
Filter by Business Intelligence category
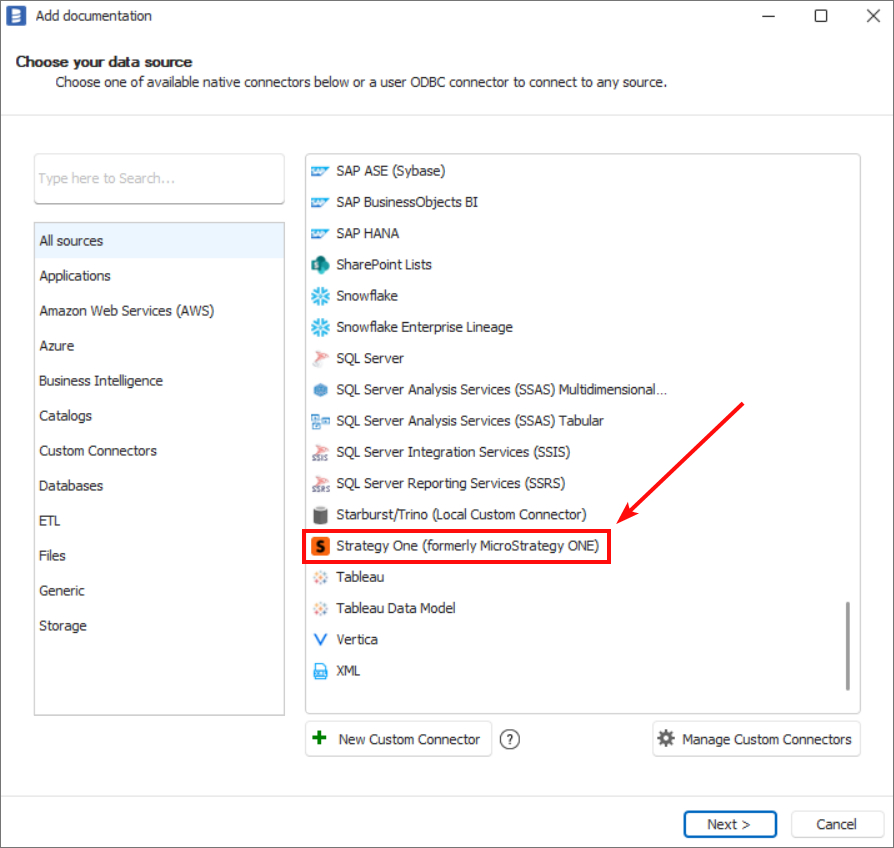click(x=159, y=381)
